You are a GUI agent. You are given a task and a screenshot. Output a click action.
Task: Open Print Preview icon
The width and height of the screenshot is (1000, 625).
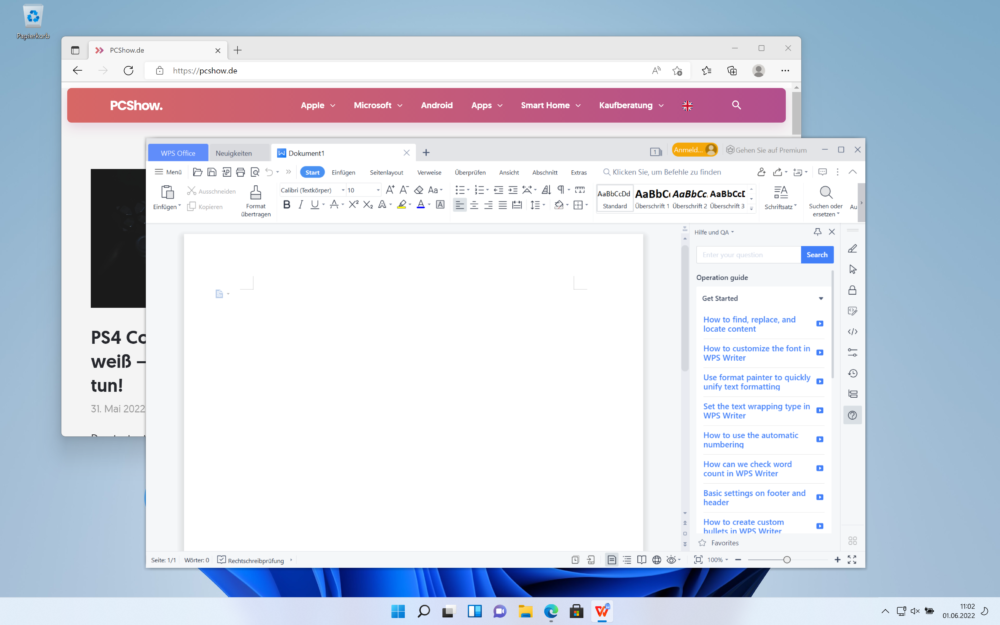[x=255, y=172]
